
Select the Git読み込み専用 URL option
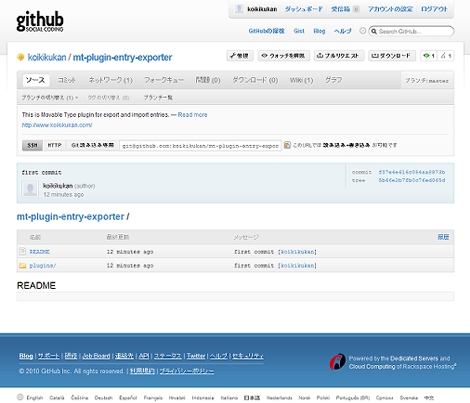[92, 145]
